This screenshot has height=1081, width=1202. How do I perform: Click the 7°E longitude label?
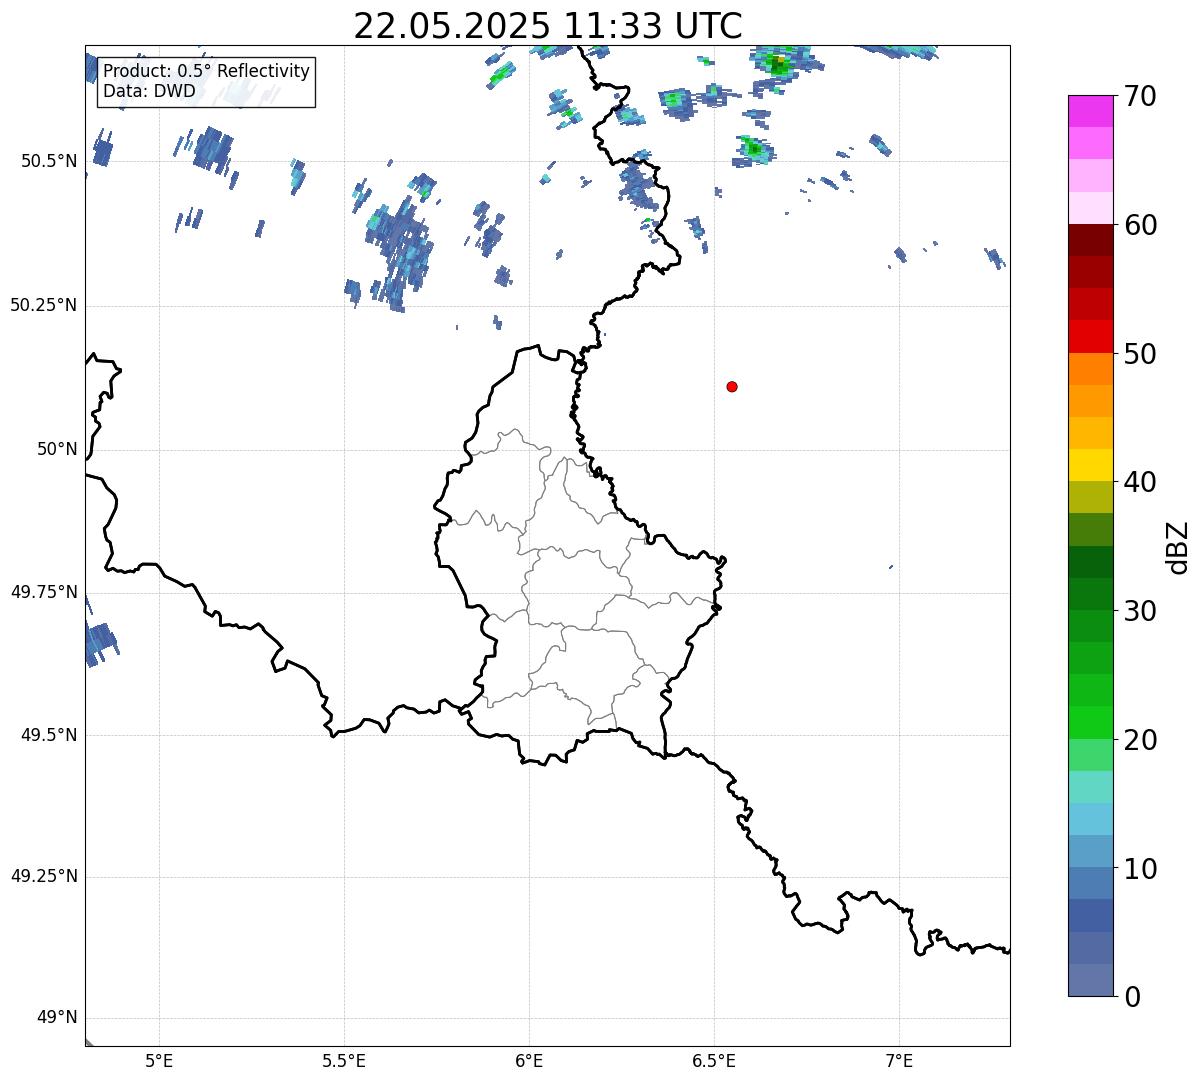click(x=899, y=1061)
